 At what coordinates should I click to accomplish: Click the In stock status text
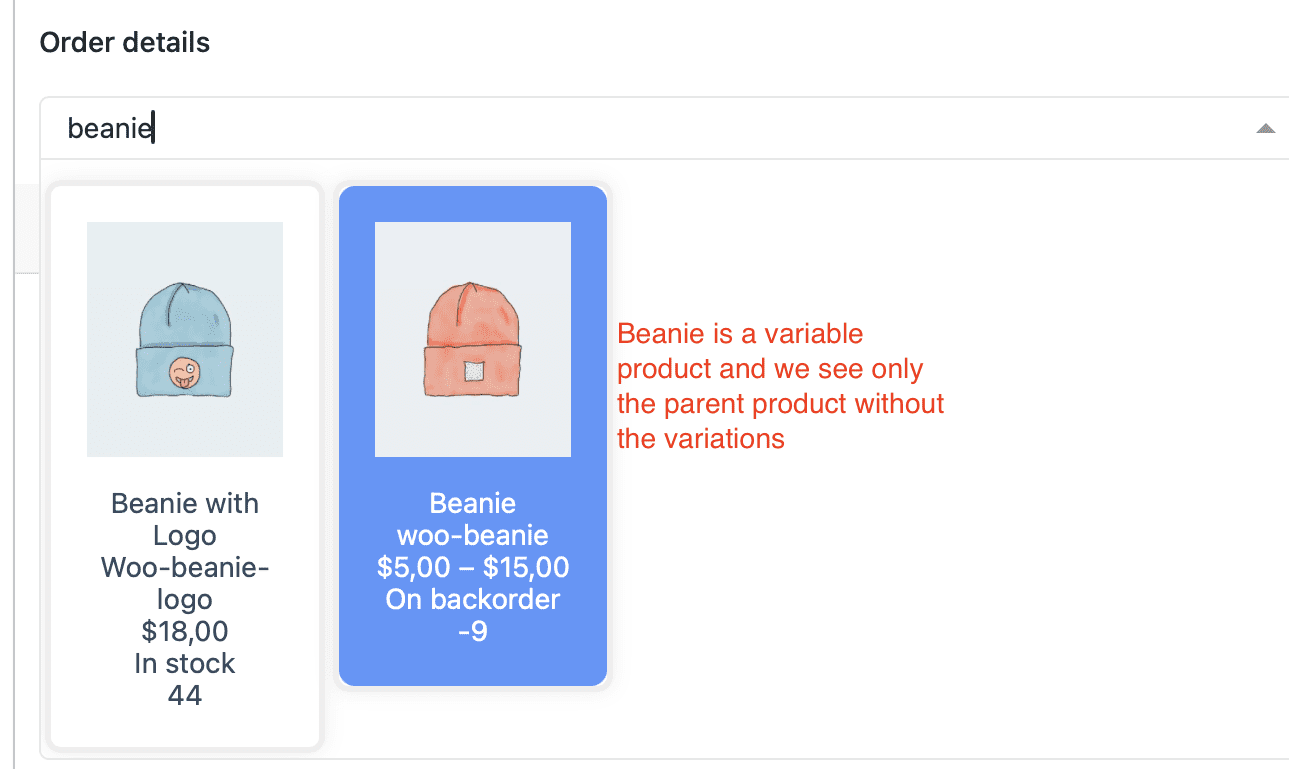point(184,663)
